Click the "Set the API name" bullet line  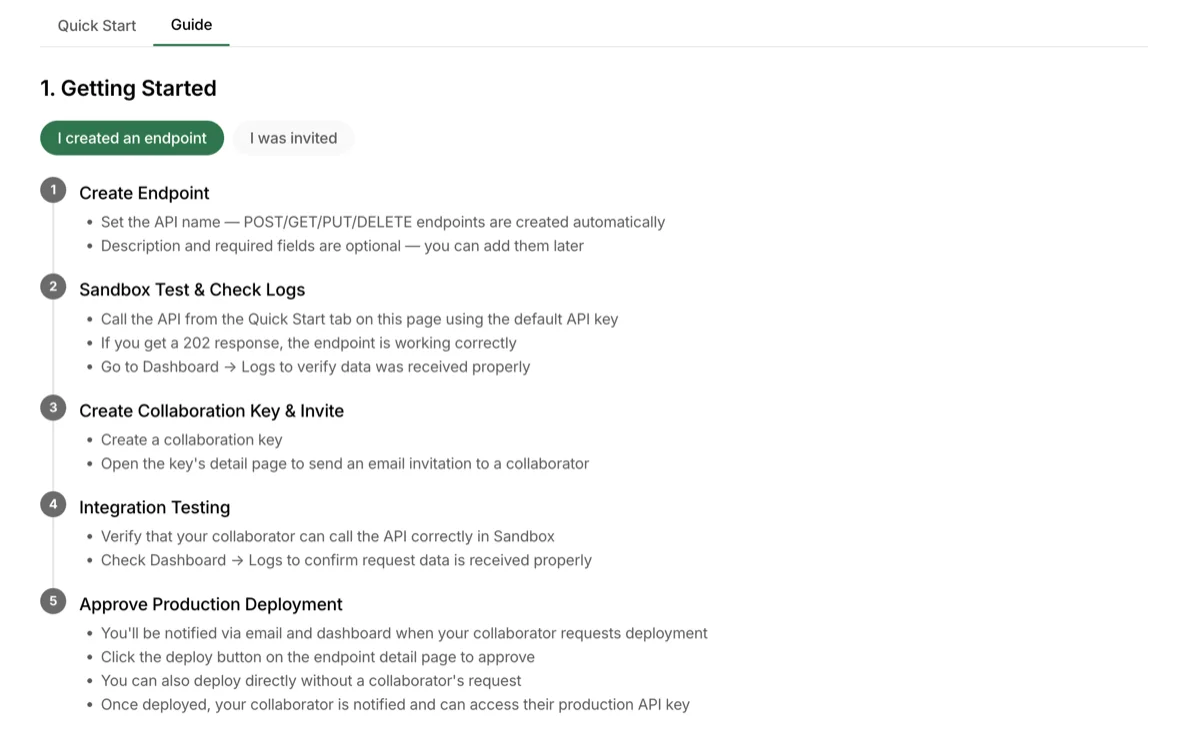382,222
